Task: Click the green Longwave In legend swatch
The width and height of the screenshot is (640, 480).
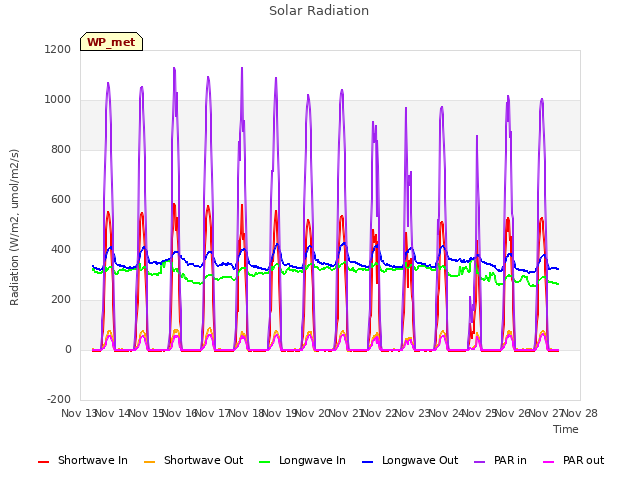Action: pyautogui.click(x=264, y=462)
